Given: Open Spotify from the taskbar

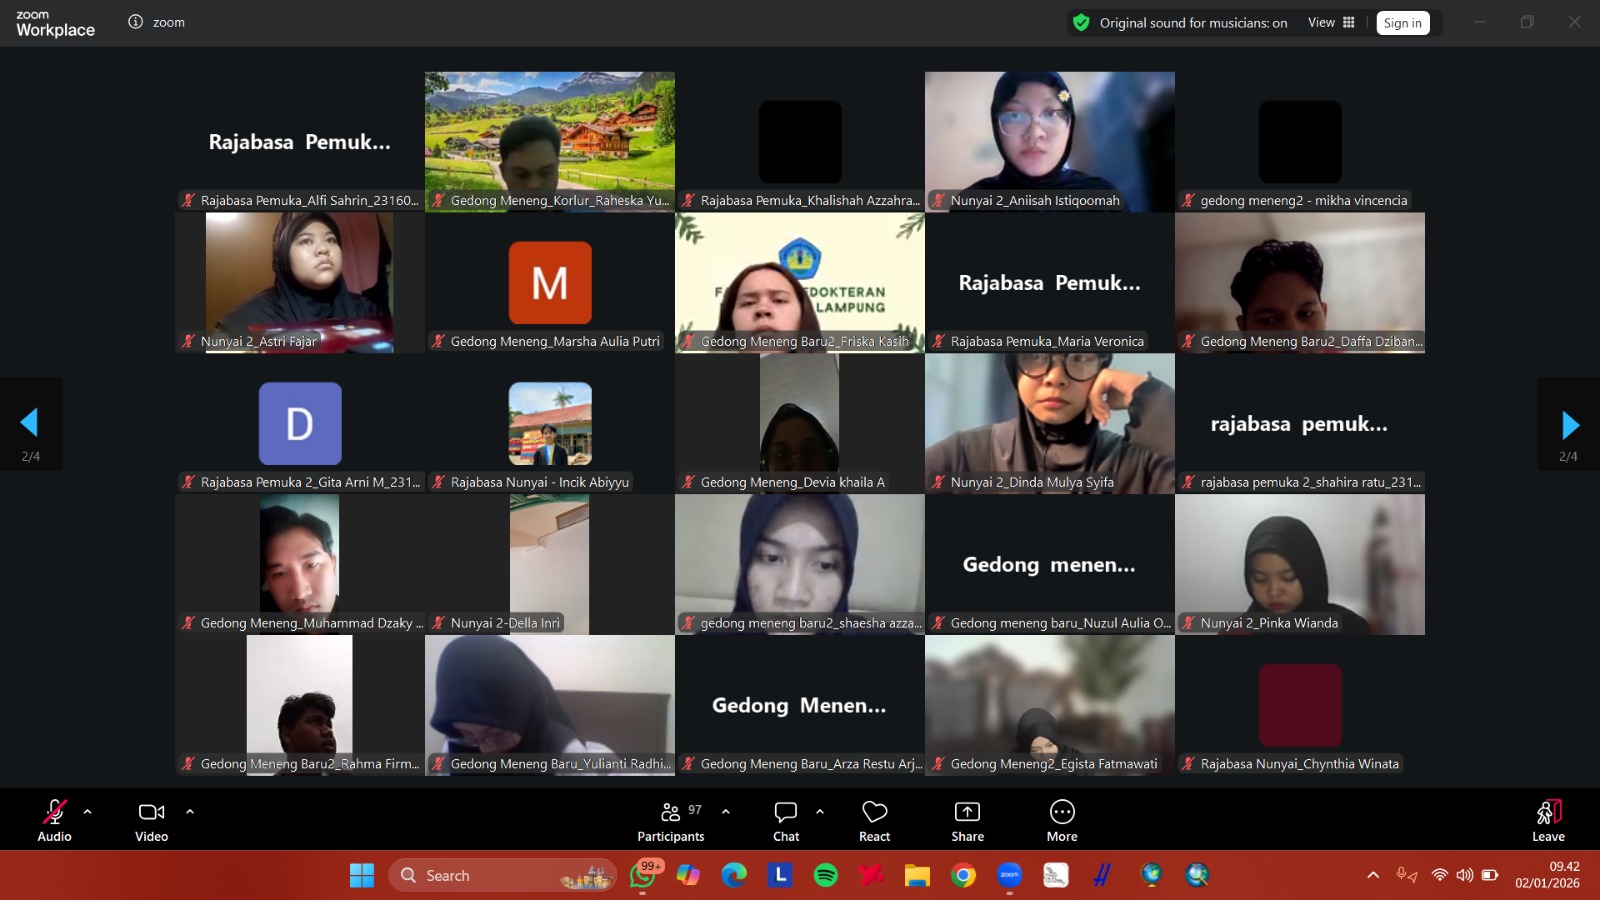Looking at the screenshot, I should (x=825, y=876).
